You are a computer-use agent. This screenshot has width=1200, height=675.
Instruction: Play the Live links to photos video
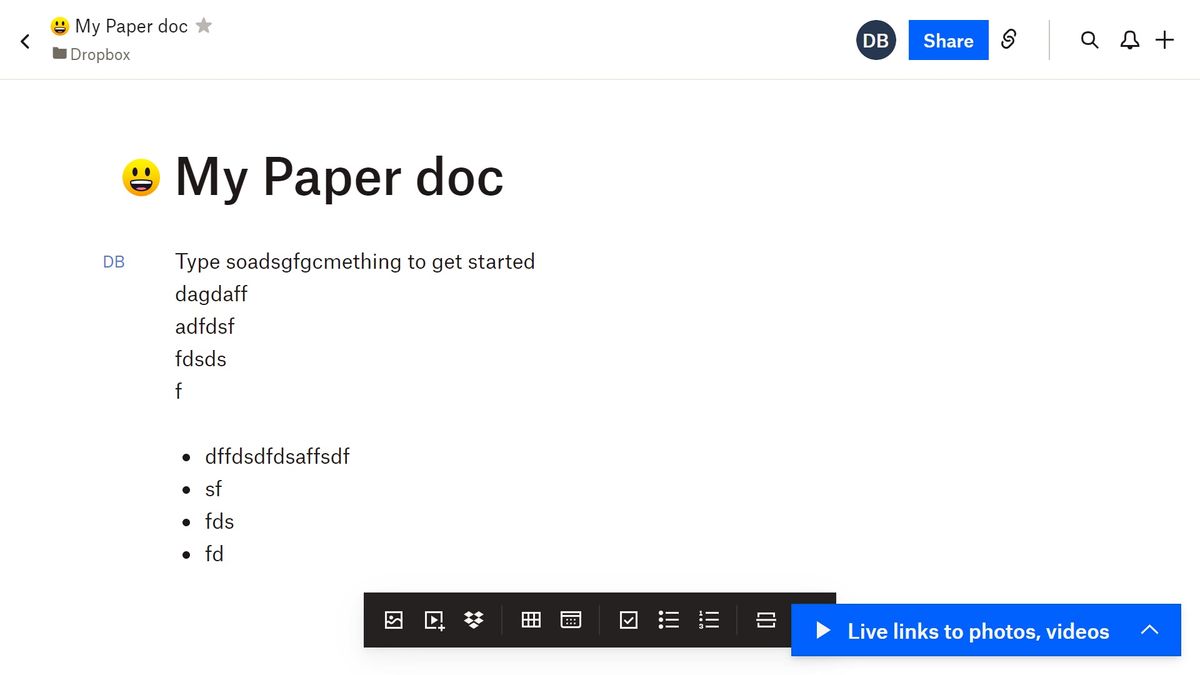coord(823,630)
